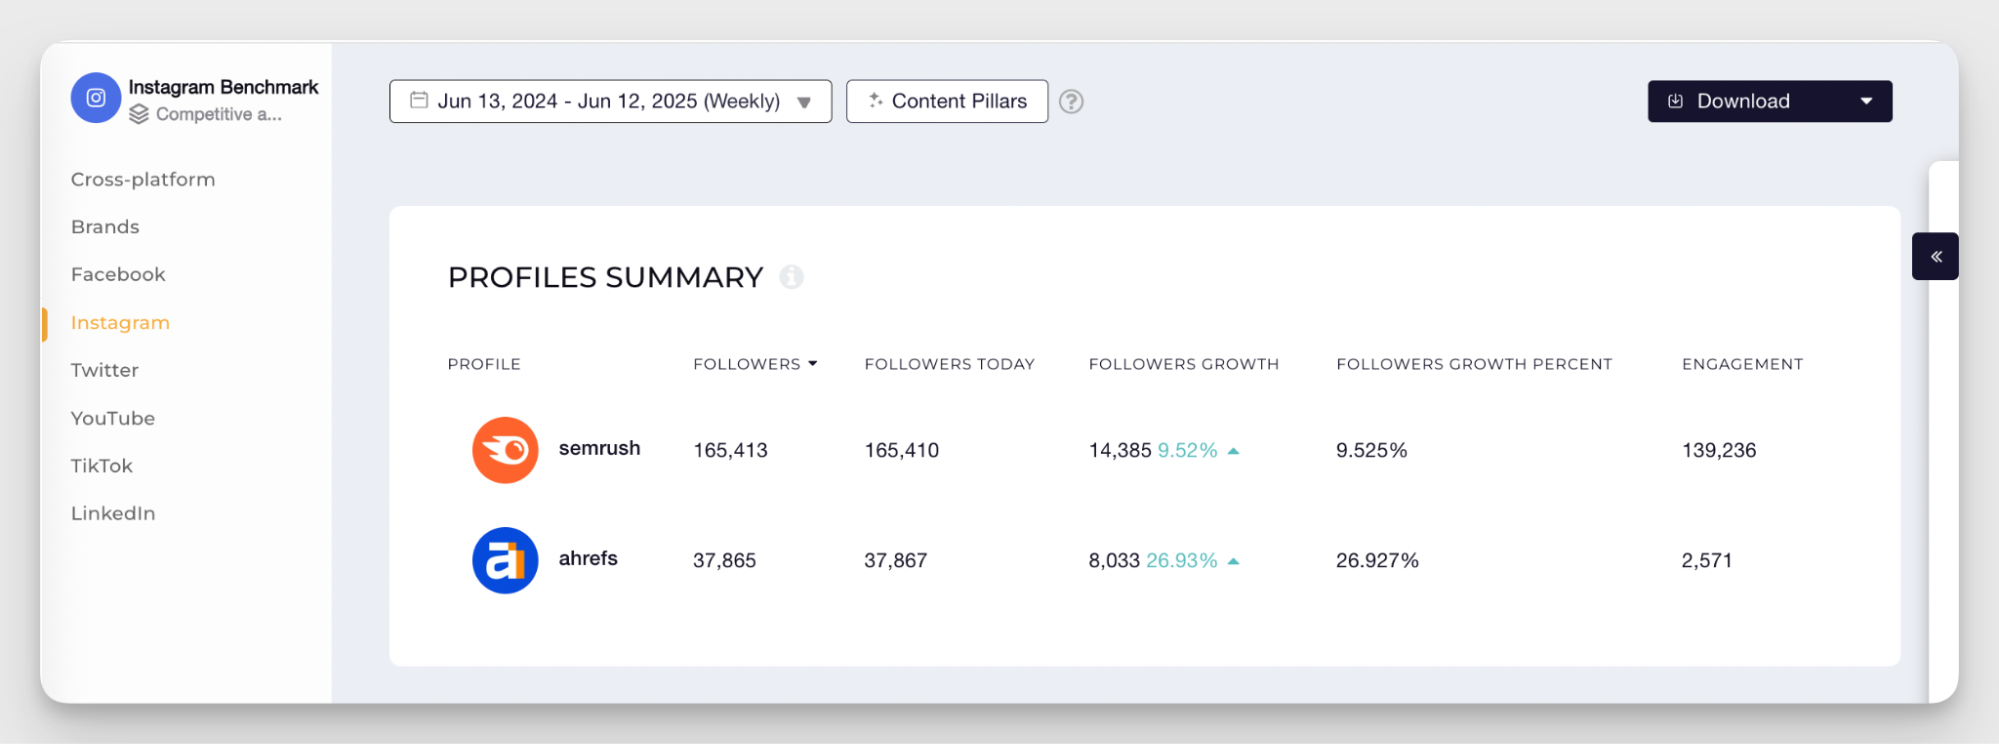This screenshot has height=744, width=1999.
Task: Open the ahrefs profile name
Action: coord(588,558)
